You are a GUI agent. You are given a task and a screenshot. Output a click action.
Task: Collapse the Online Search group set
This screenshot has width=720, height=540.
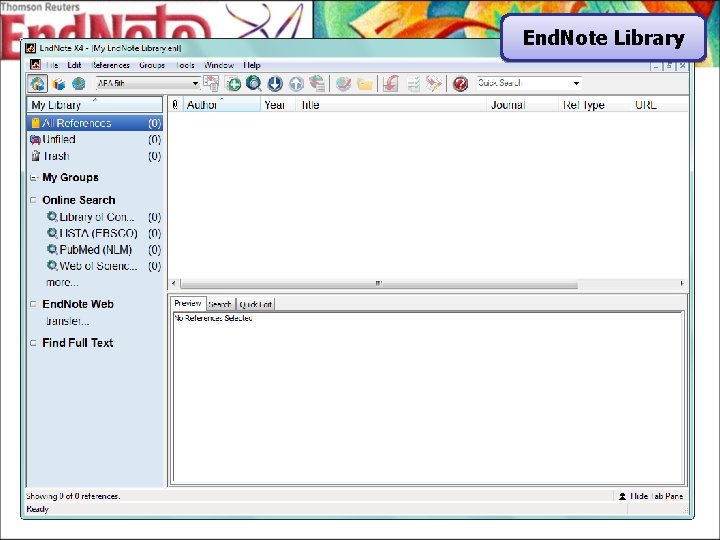tap(33, 200)
